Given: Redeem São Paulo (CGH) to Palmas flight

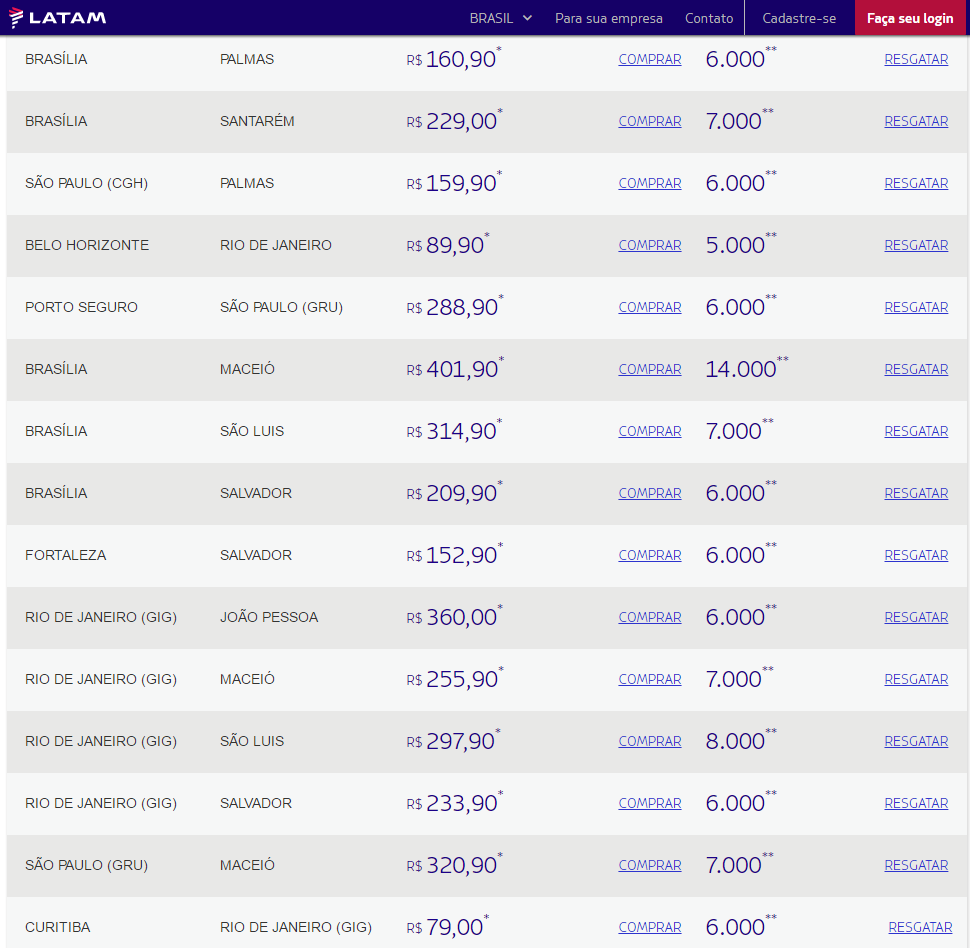Looking at the screenshot, I should pyautogui.click(x=916, y=183).
